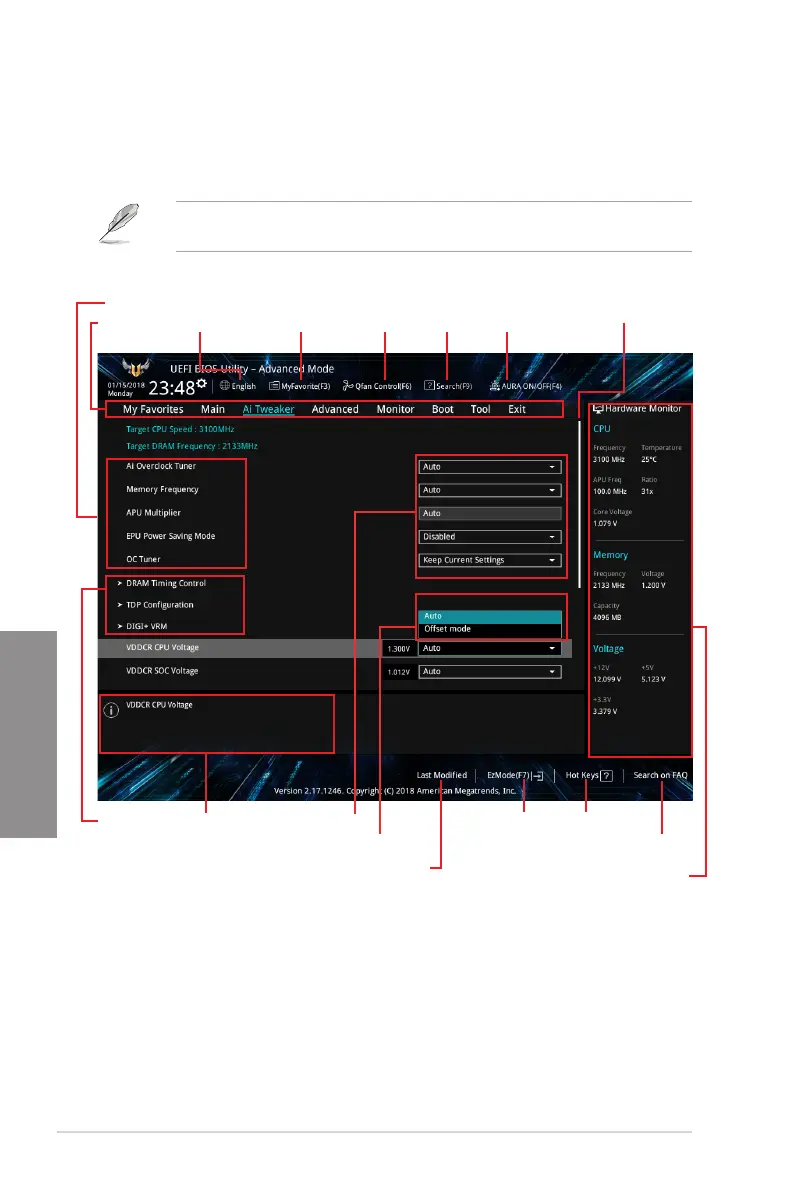The image size is (794, 1196).
Task: Open Qfan Control(F6) fan icon
Action: click(x=348, y=386)
